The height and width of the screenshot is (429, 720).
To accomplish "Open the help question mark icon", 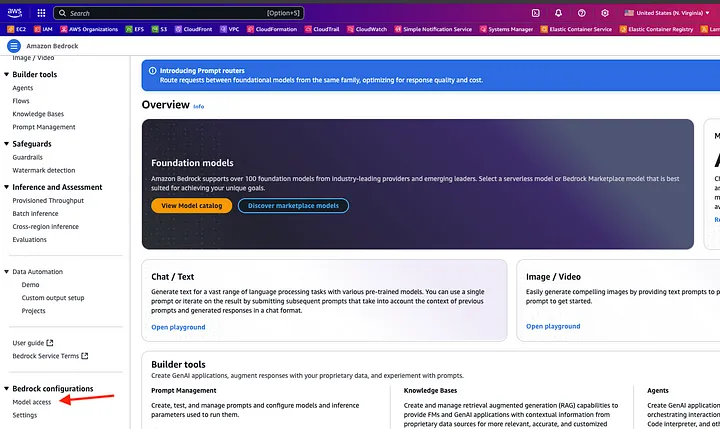I will coord(582,13).
